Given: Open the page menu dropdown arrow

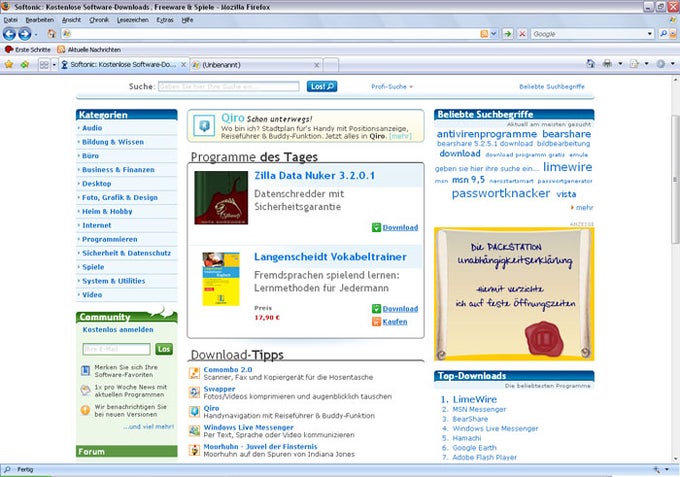Looking at the screenshot, I should coord(646,64).
